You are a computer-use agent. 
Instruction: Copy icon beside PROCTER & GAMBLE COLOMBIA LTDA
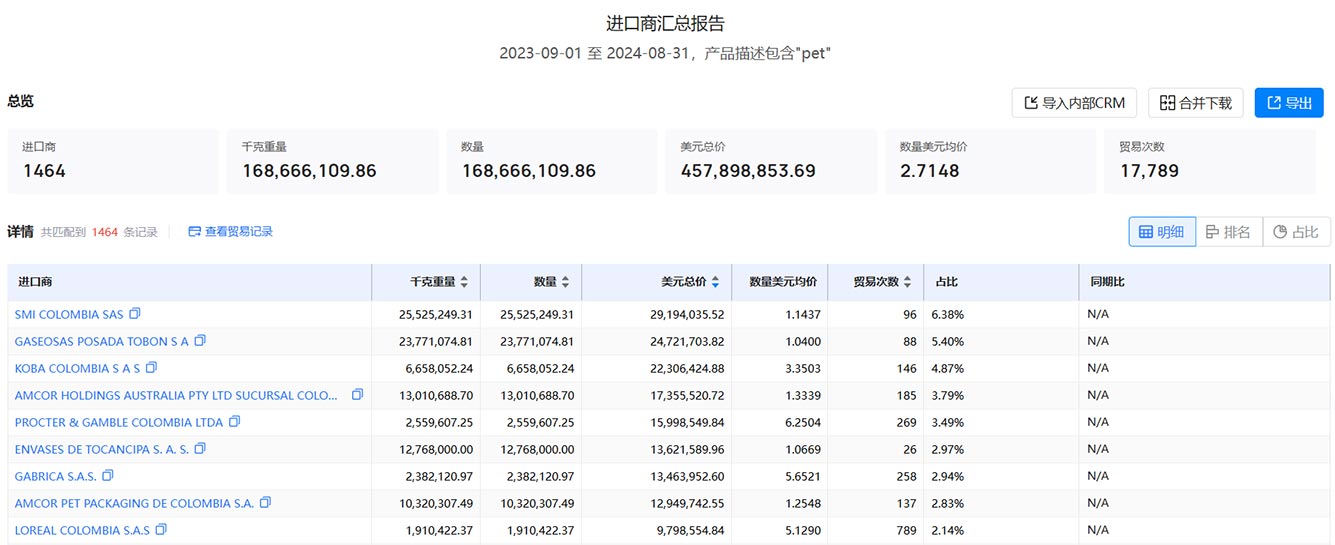tap(235, 422)
